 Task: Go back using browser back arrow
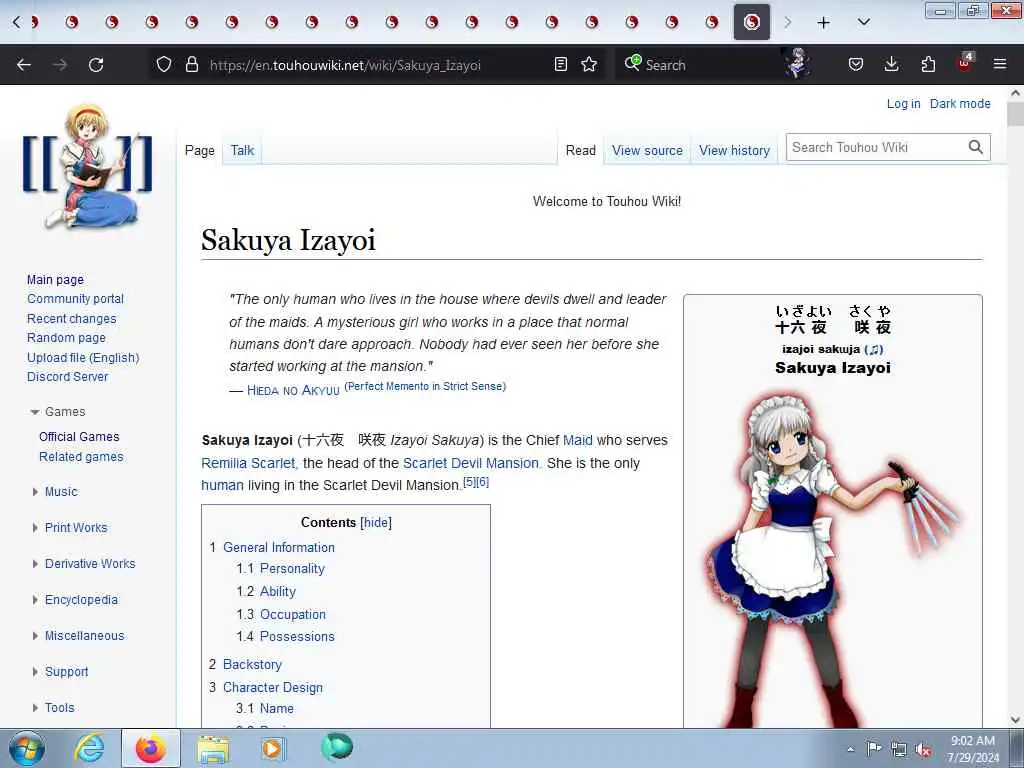pos(24,65)
